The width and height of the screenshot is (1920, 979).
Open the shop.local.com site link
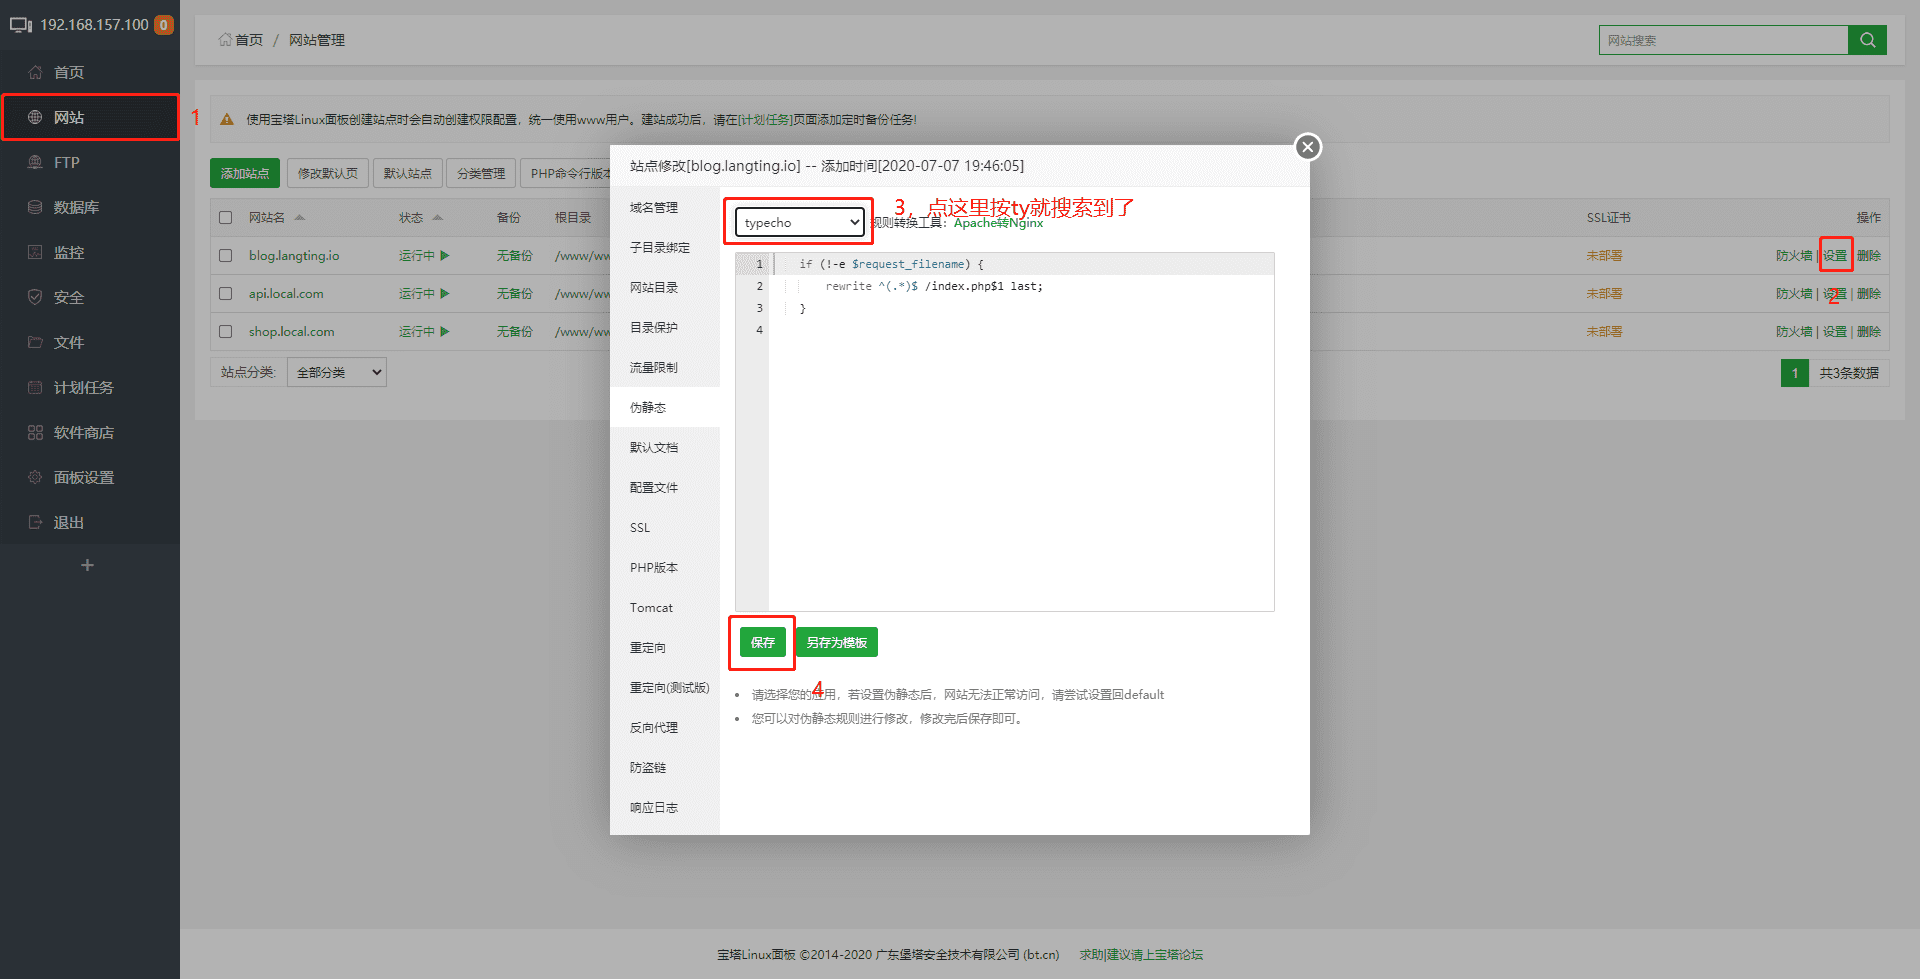(292, 331)
